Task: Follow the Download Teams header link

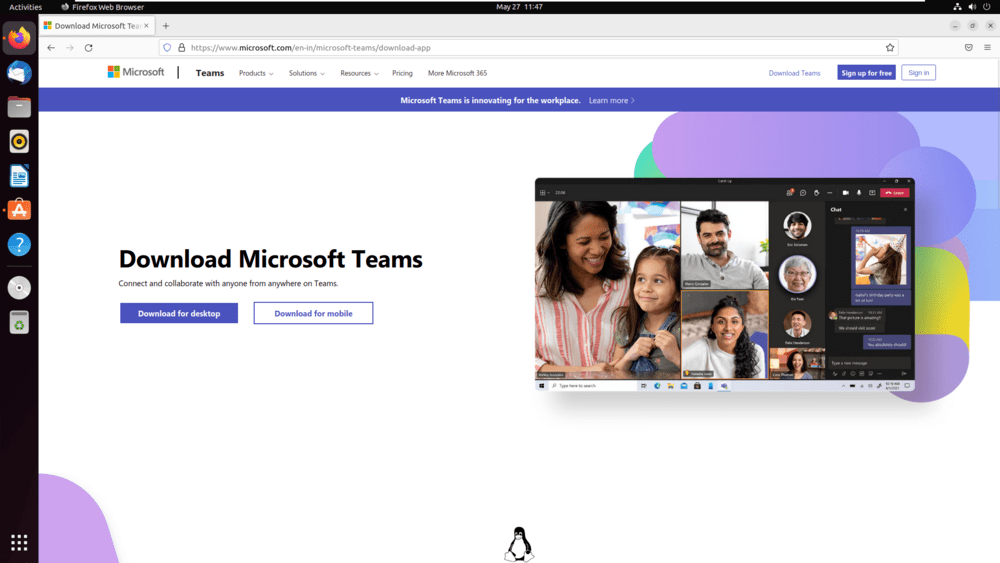Action: tap(794, 73)
